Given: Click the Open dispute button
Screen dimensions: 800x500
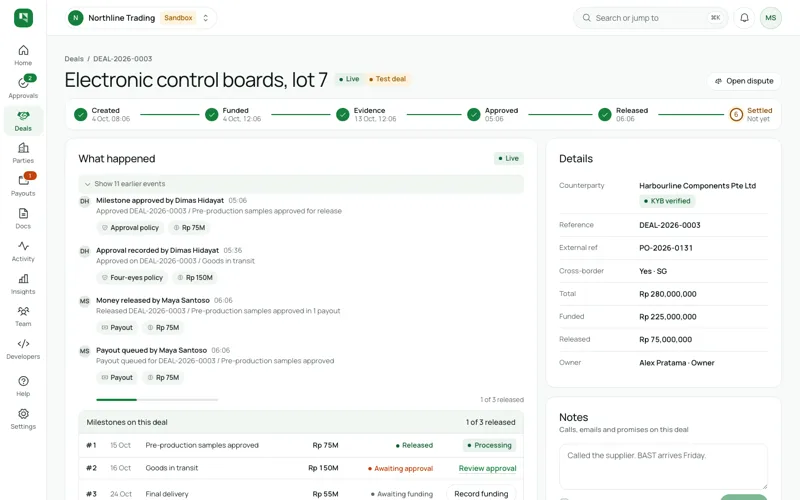Looking at the screenshot, I should pos(744,81).
